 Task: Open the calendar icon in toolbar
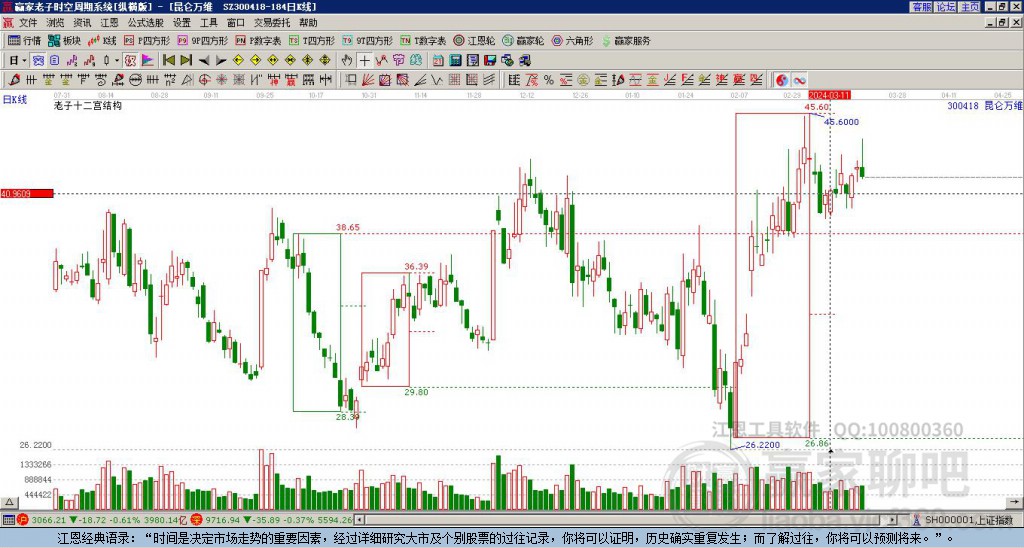point(438,61)
